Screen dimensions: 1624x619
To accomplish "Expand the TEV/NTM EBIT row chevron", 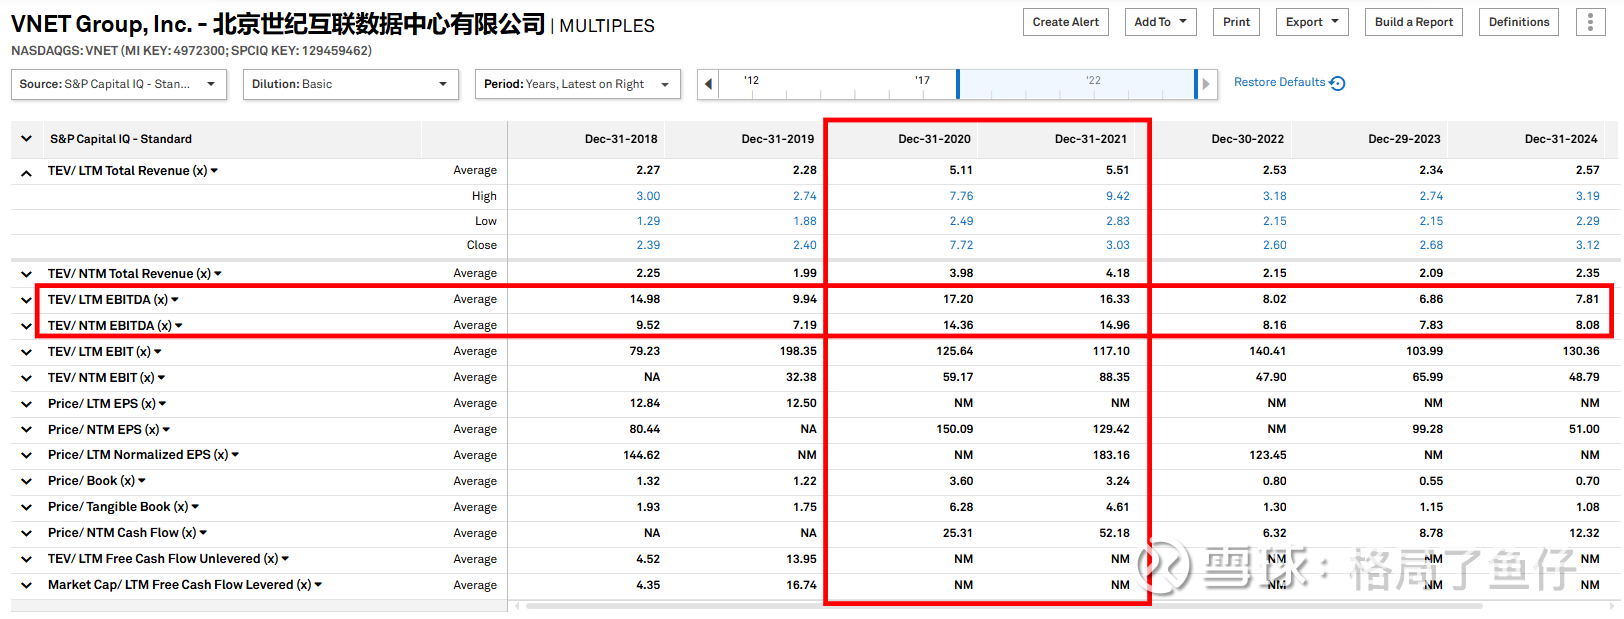I will point(27,378).
